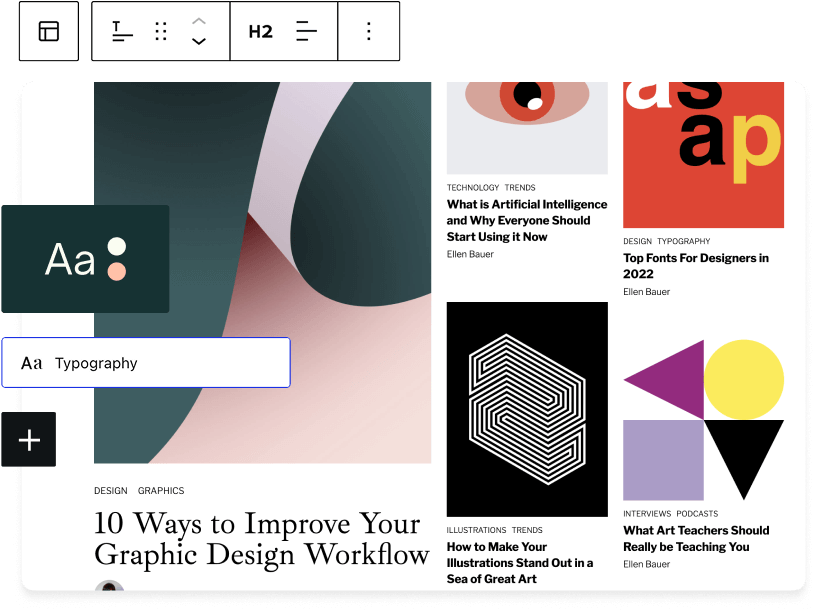817x610 pixels.
Task: Open the text alignment options
Action: pyautogui.click(x=306, y=32)
